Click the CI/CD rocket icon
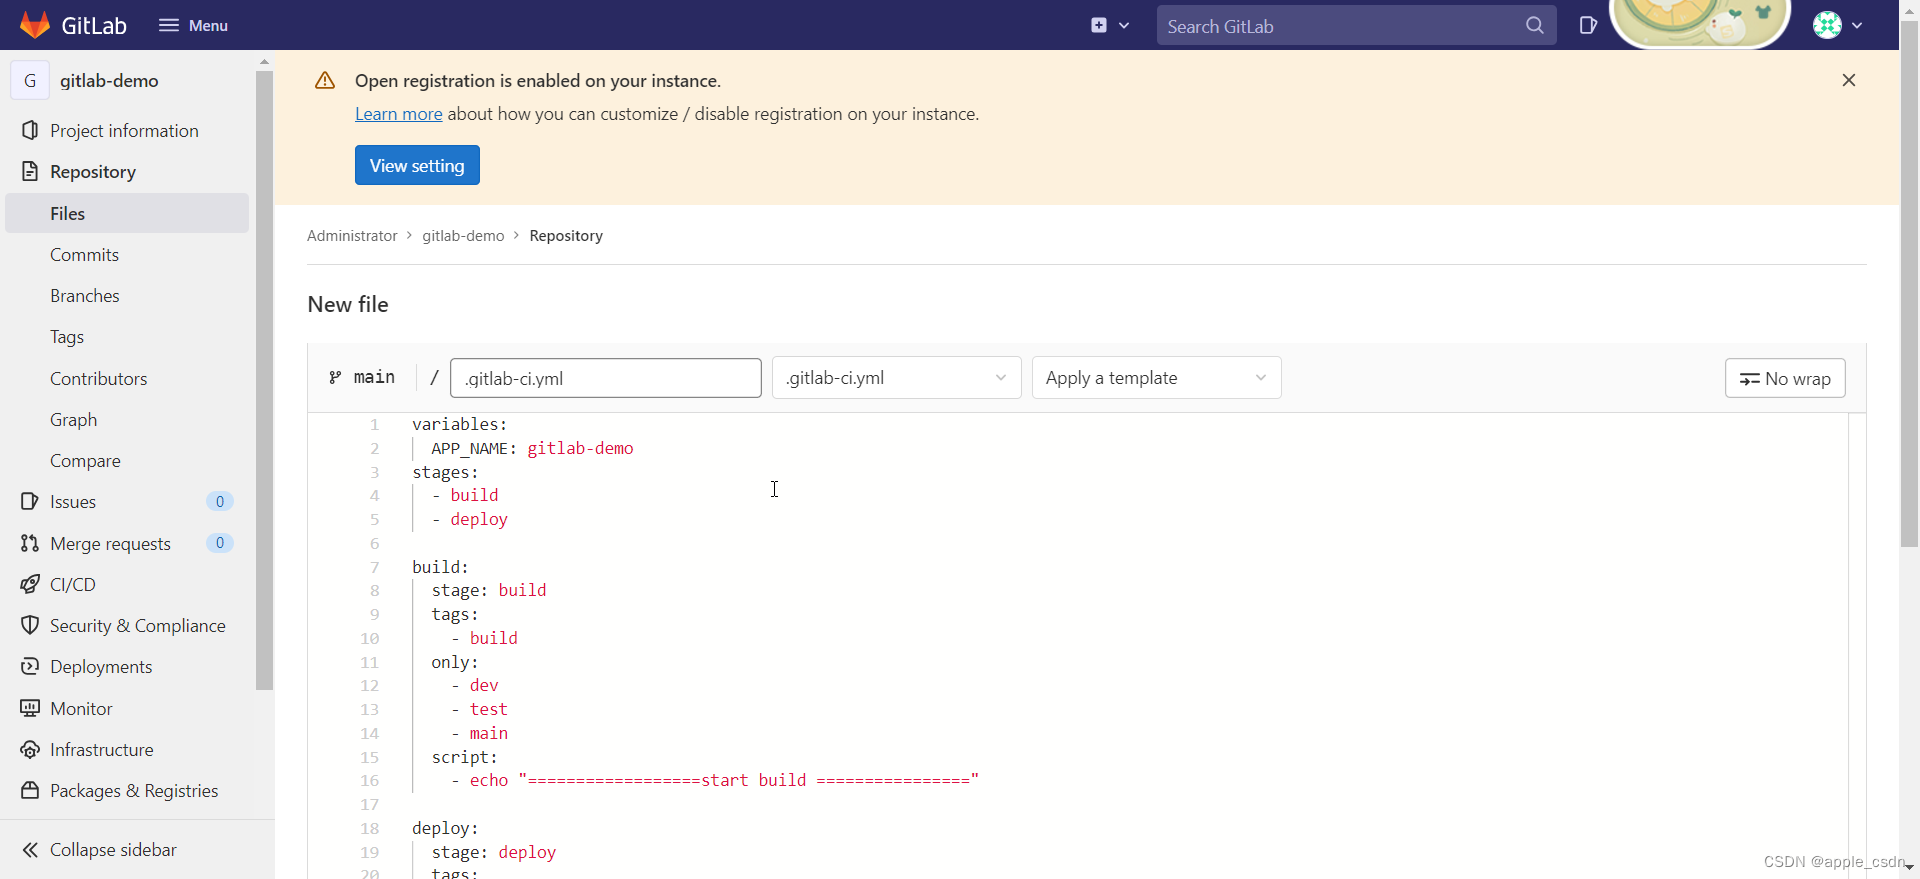This screenshot has height=879, width=1920. point(30,584)
